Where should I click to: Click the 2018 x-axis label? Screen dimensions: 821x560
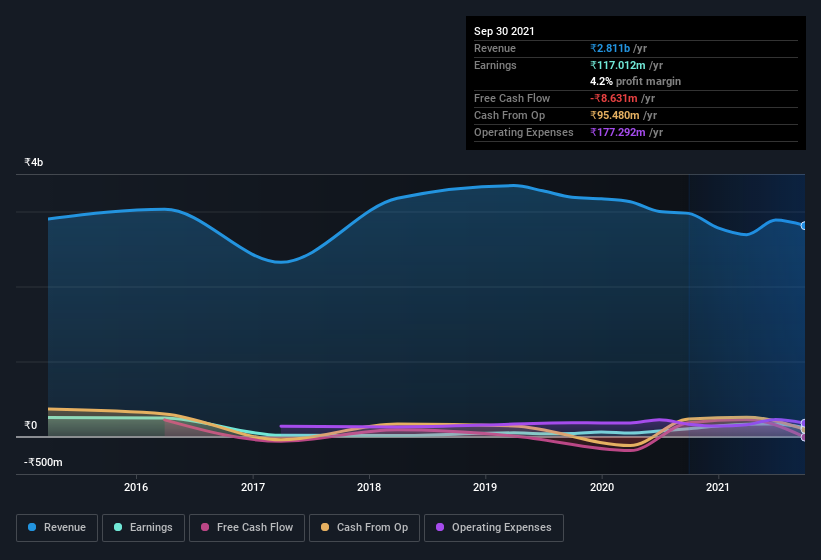pos(369,487)
